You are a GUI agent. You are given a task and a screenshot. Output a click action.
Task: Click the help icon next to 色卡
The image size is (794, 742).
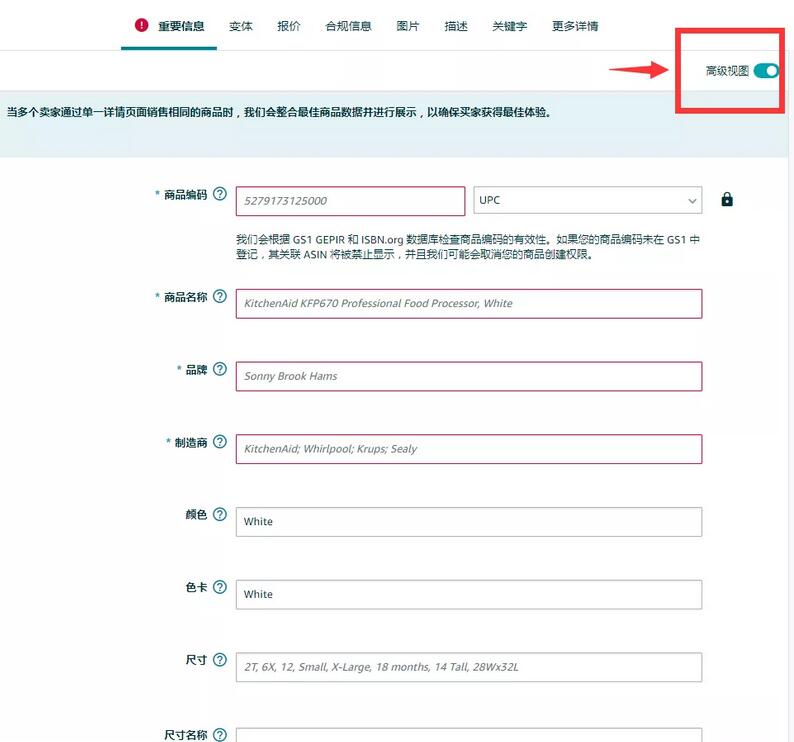pyautogui.click(x=220, y=588)
